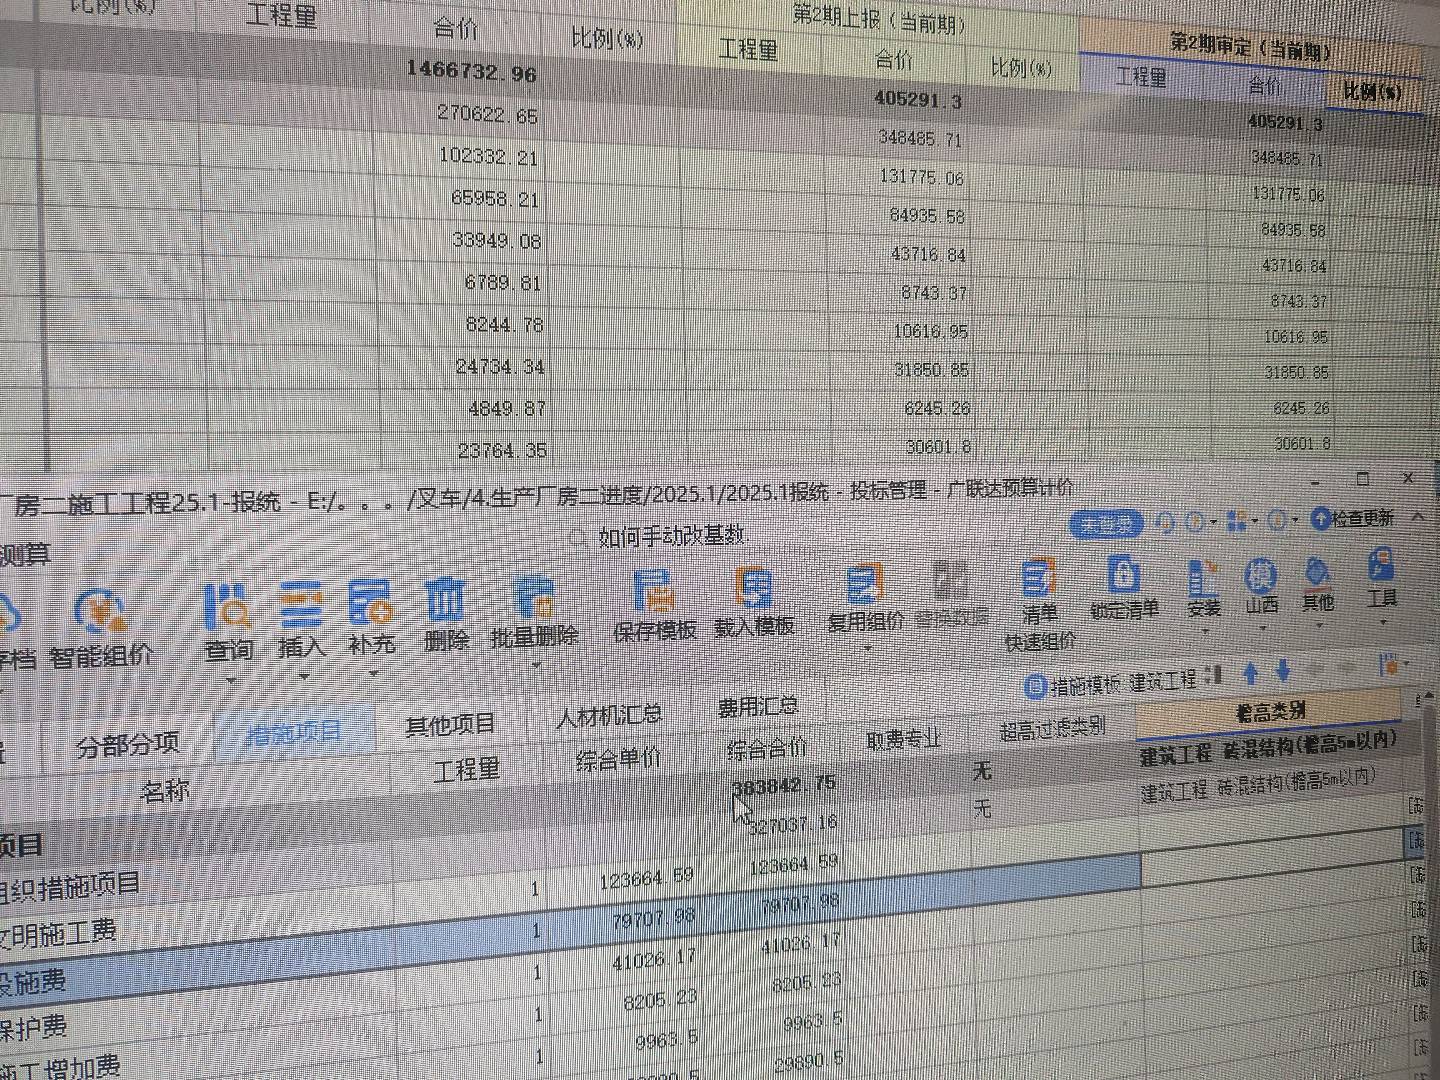Open the 费用汇总 tab

(x=758, y=707)
